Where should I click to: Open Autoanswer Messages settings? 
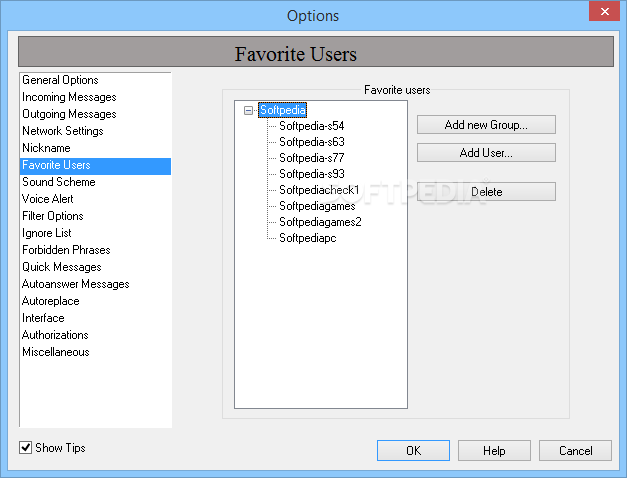pyautogui.click(x=95, y=284)
